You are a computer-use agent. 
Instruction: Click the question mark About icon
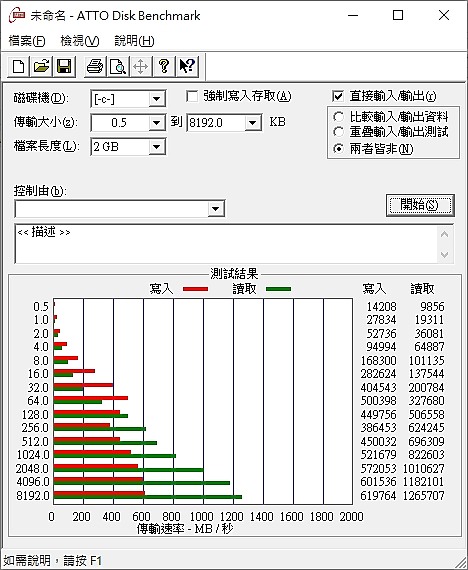(164, 67)
